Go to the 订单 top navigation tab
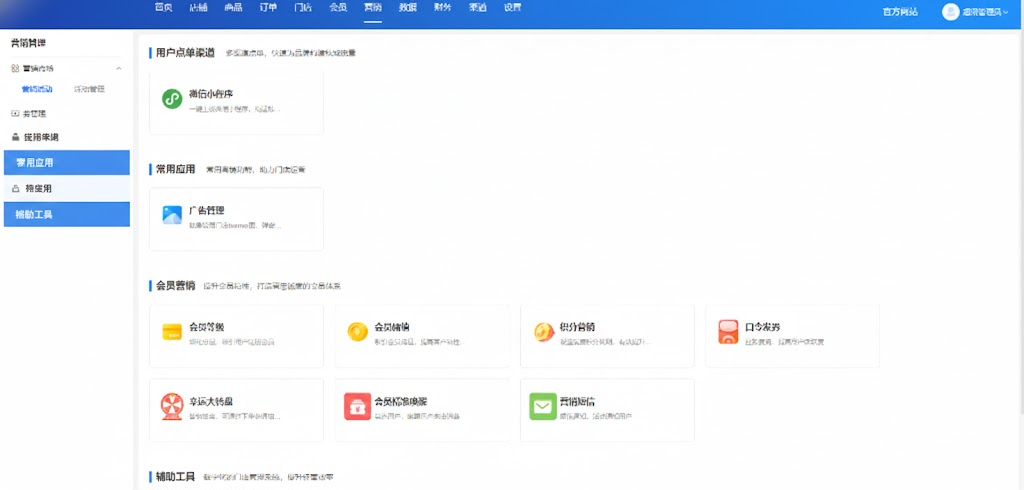 [x=268, y=8]
